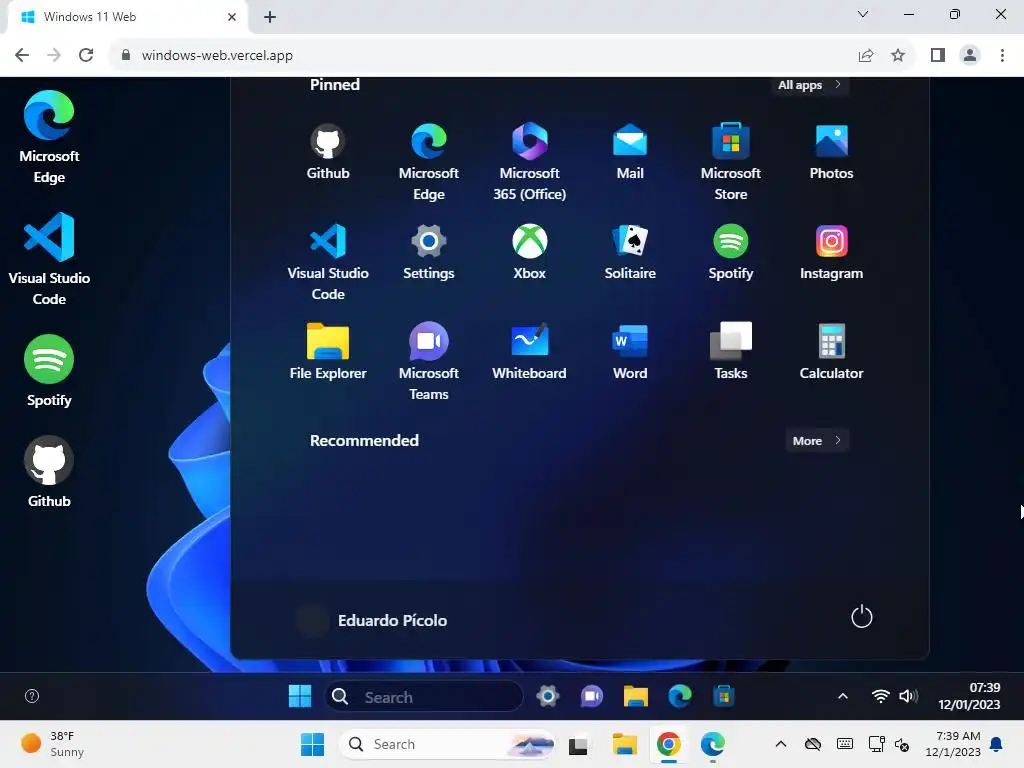Open volume icon in web taskbar
This screenshot has width=1024, height=768.
tap(908, 696)
